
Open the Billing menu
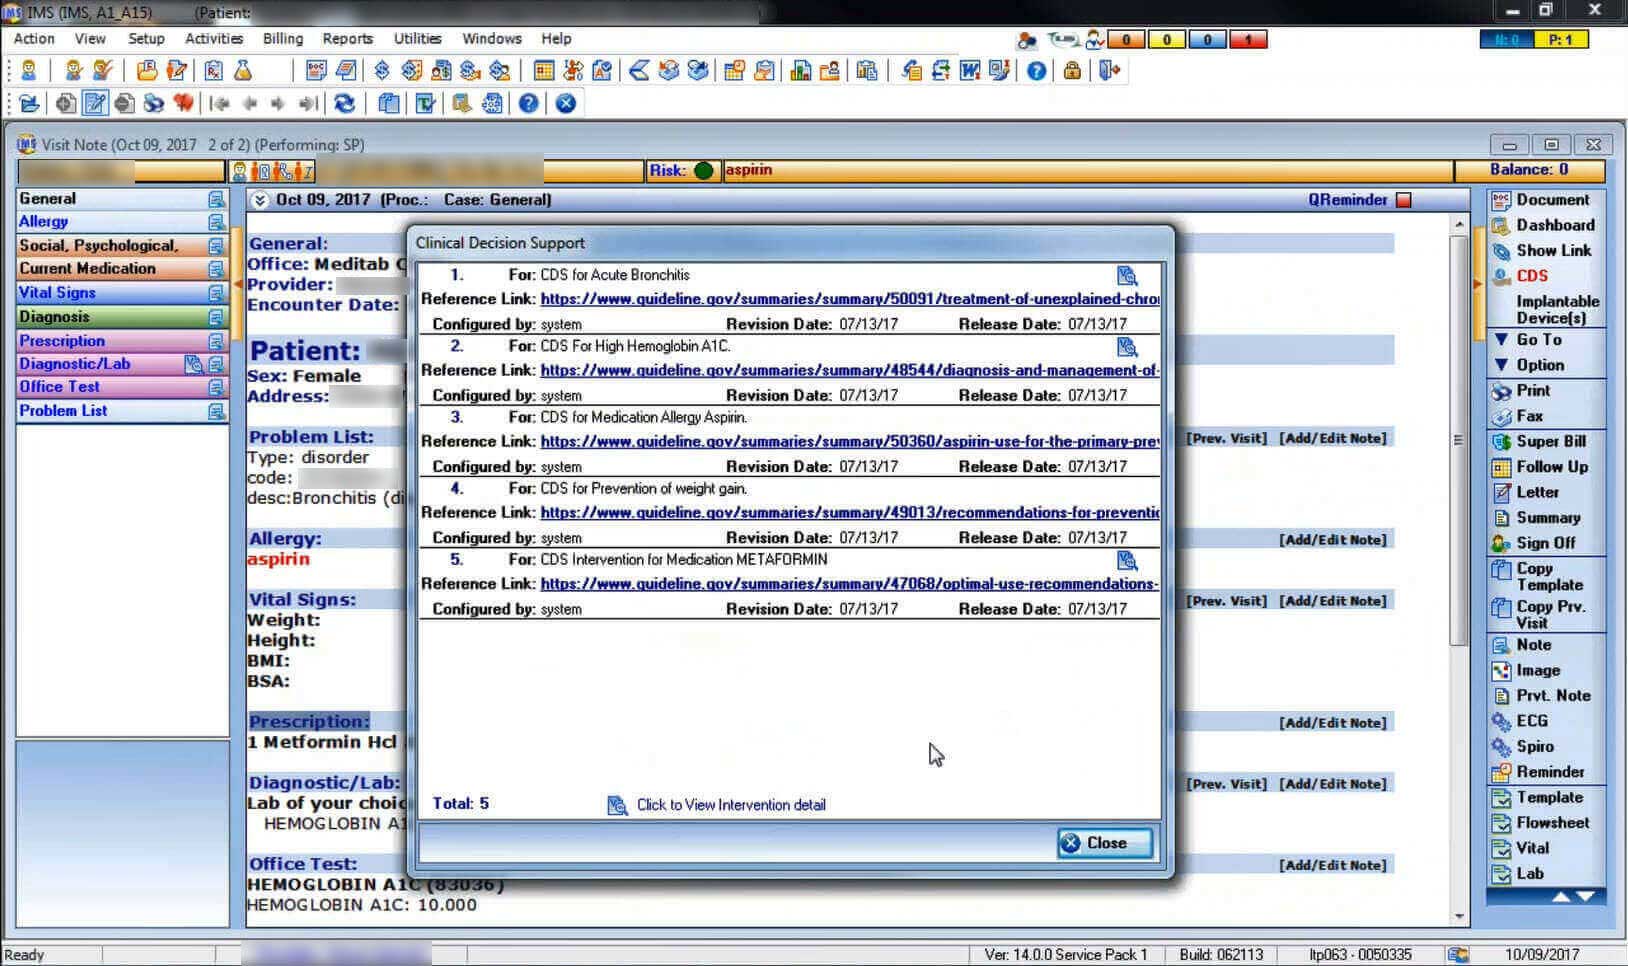283,38
